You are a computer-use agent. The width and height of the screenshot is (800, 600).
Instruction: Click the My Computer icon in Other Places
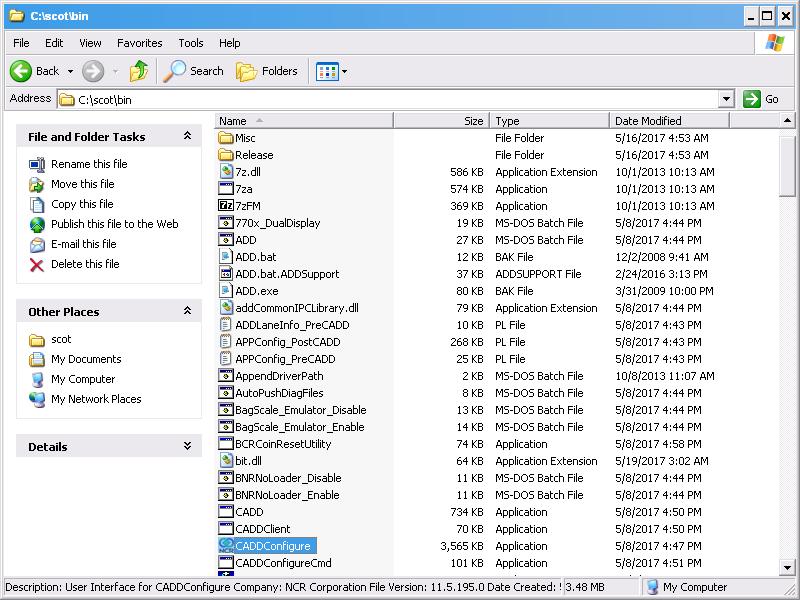[x=37, y=379]
